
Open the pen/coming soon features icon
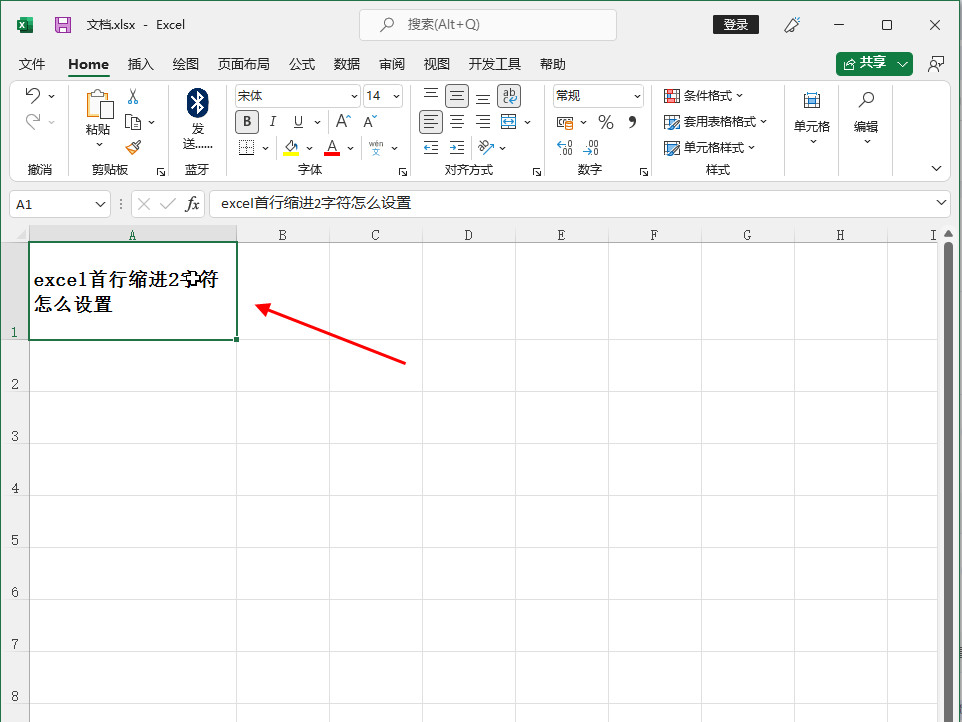coord(792,25)
